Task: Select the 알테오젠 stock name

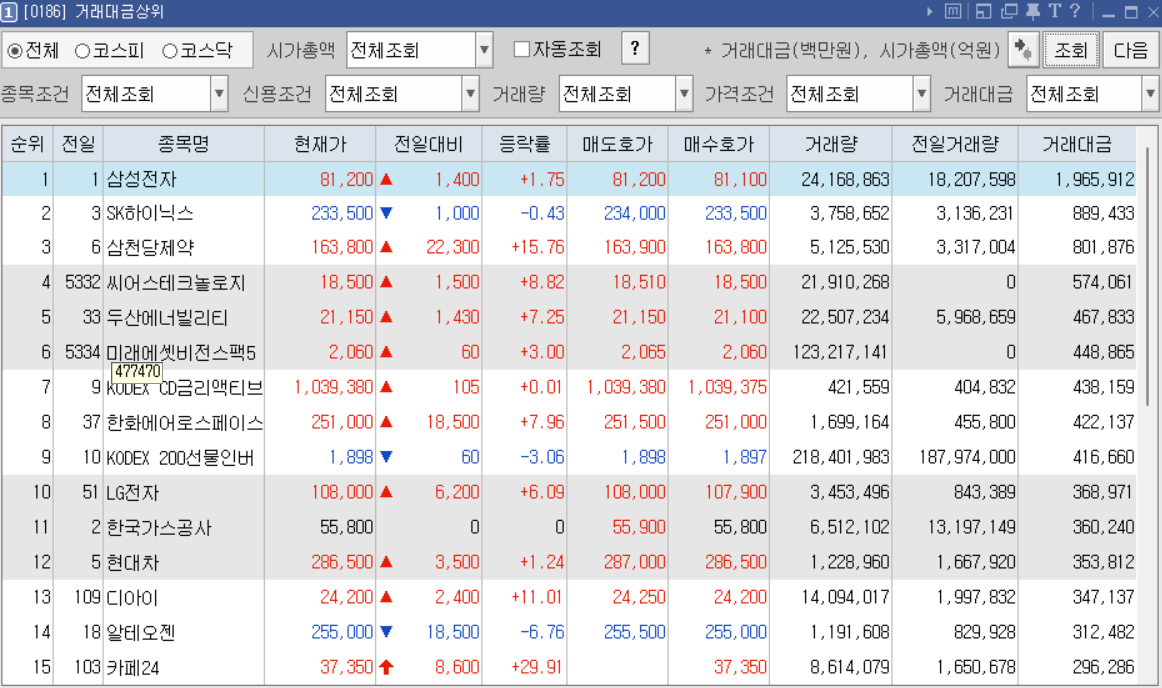Action: (x=142, y=632)
